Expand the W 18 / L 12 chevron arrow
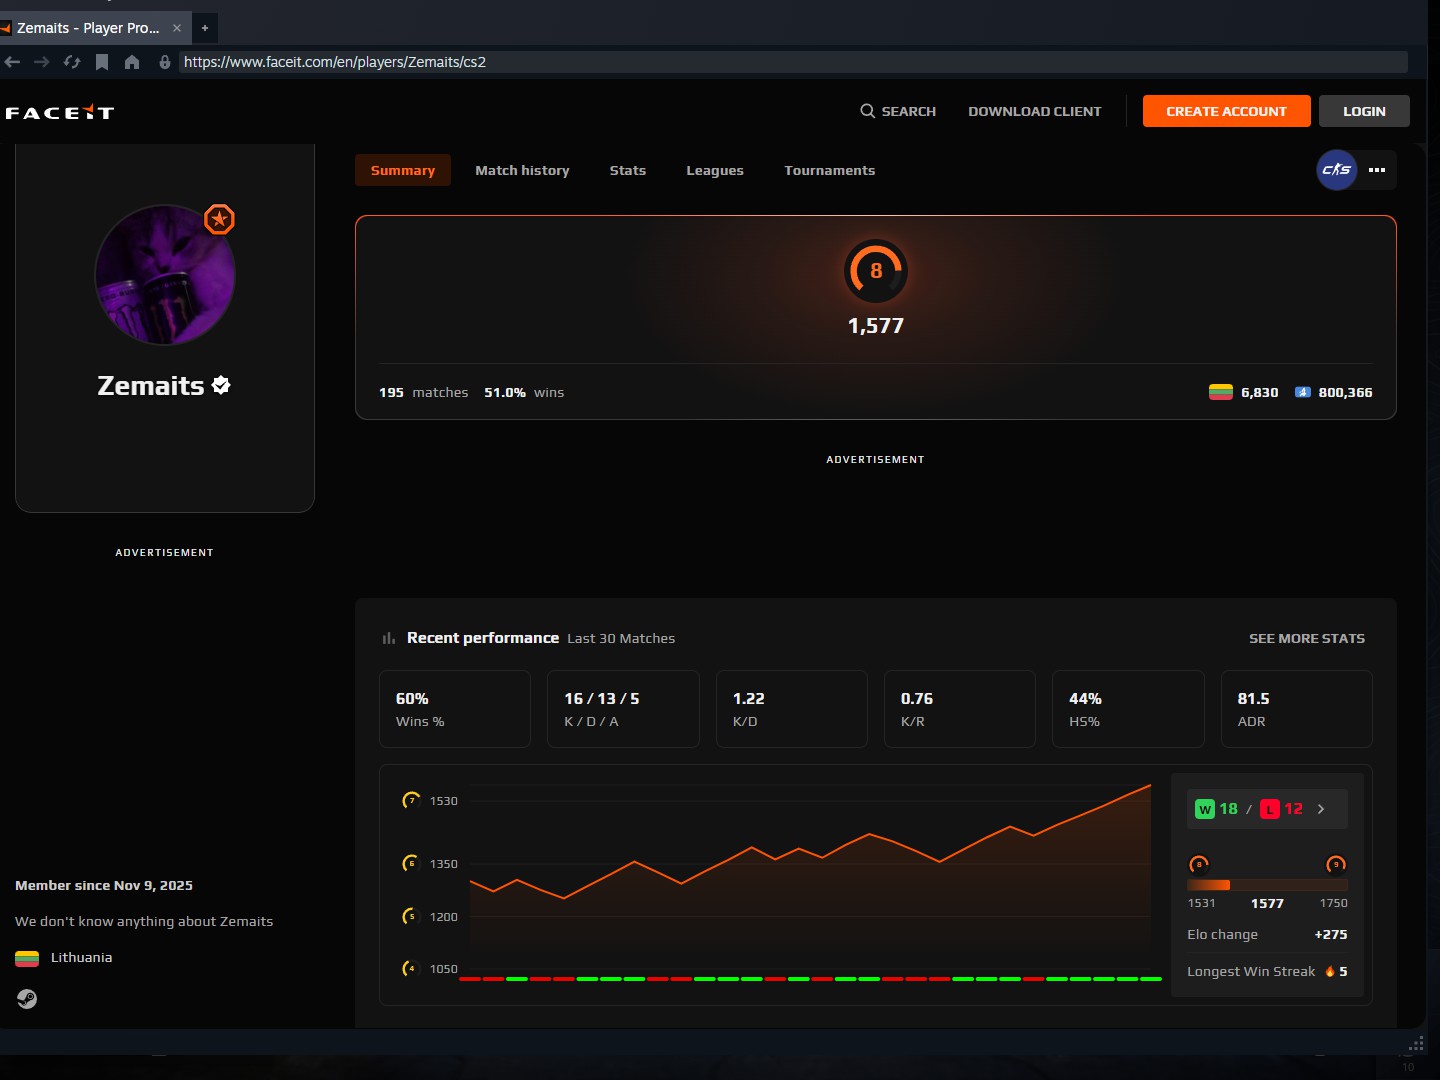 click(x=1321, y=809)
